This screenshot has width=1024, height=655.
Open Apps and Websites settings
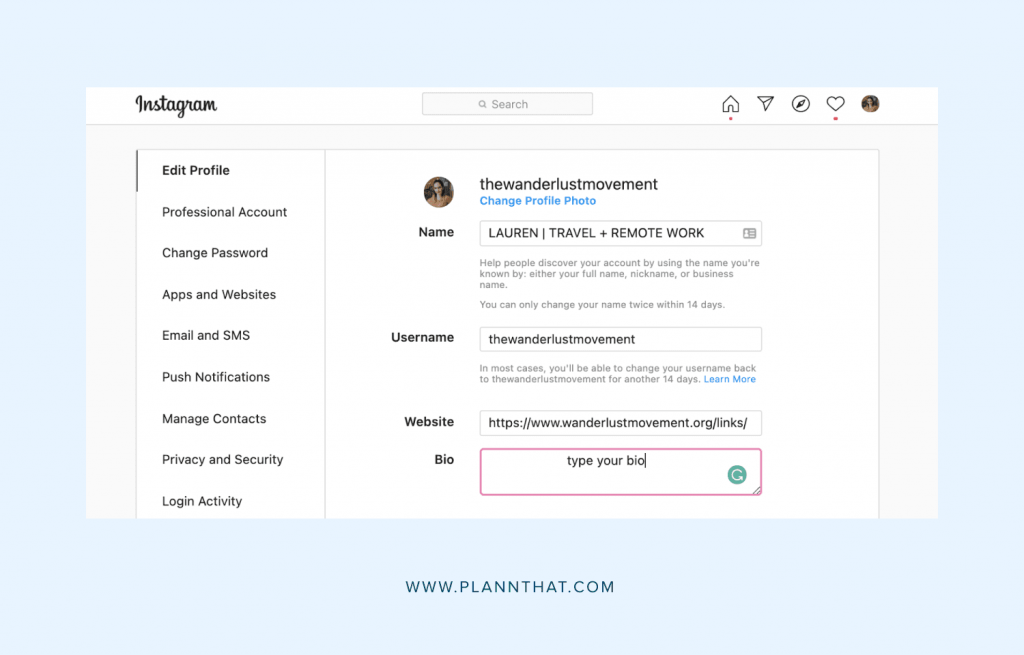[x=219, y=295]
